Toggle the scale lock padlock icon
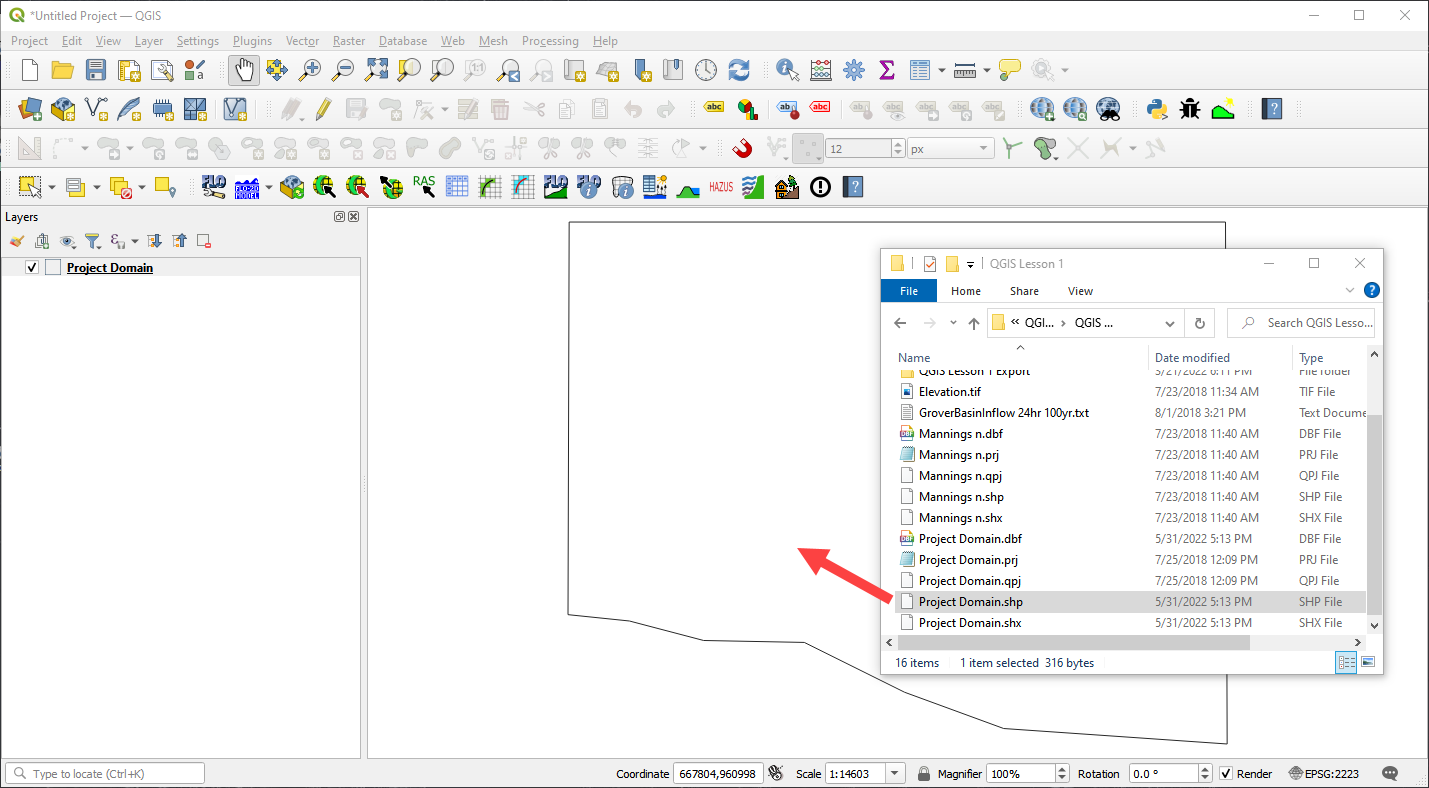Viewport: 1429px width, 788px height. coord(924,774)
